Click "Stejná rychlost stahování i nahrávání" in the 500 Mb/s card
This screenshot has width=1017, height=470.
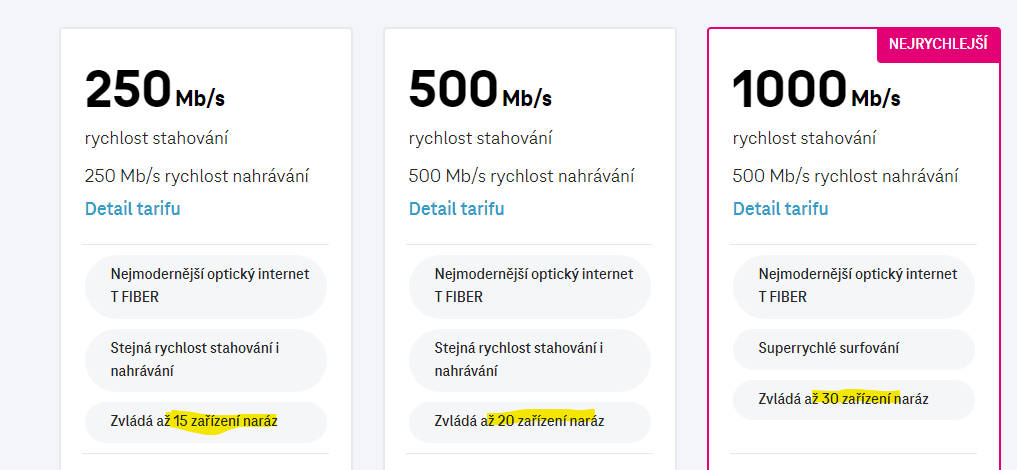529,360
